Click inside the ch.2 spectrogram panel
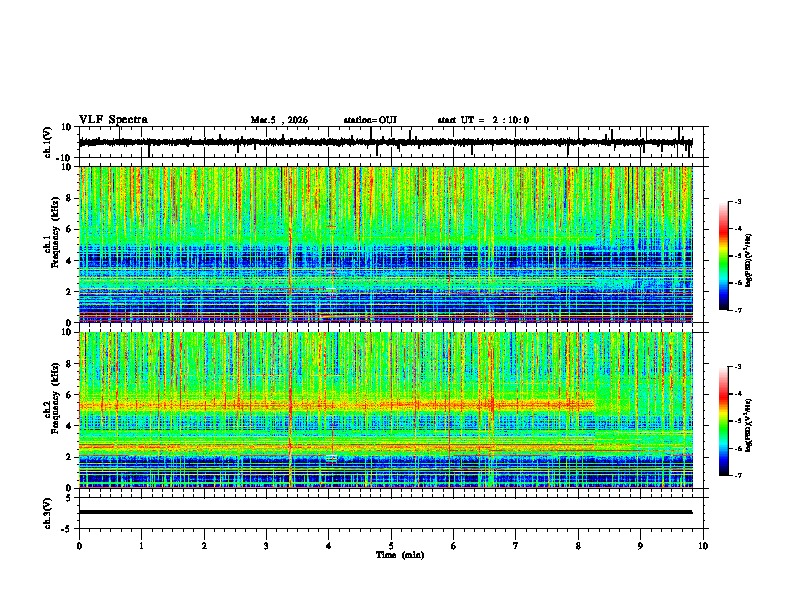Screen dimensions: 792x612 click(385, 410)
